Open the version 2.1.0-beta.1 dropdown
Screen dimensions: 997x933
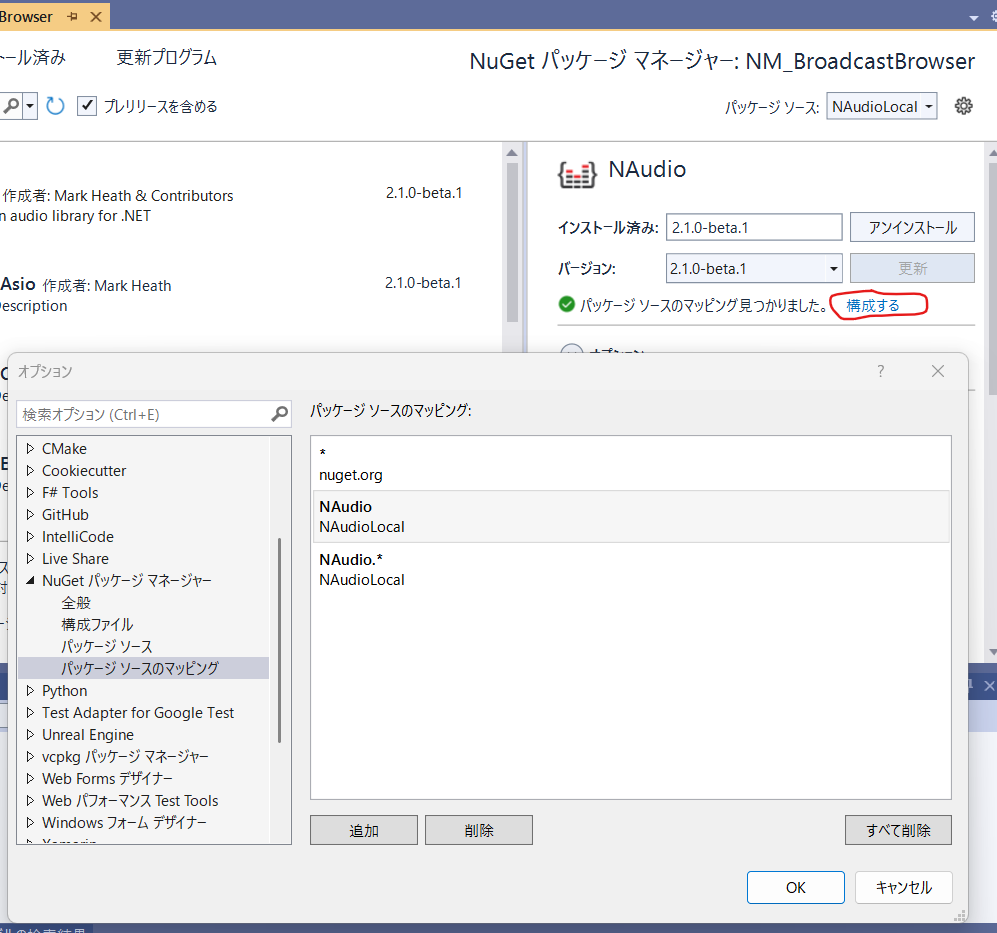pos(833,268)
